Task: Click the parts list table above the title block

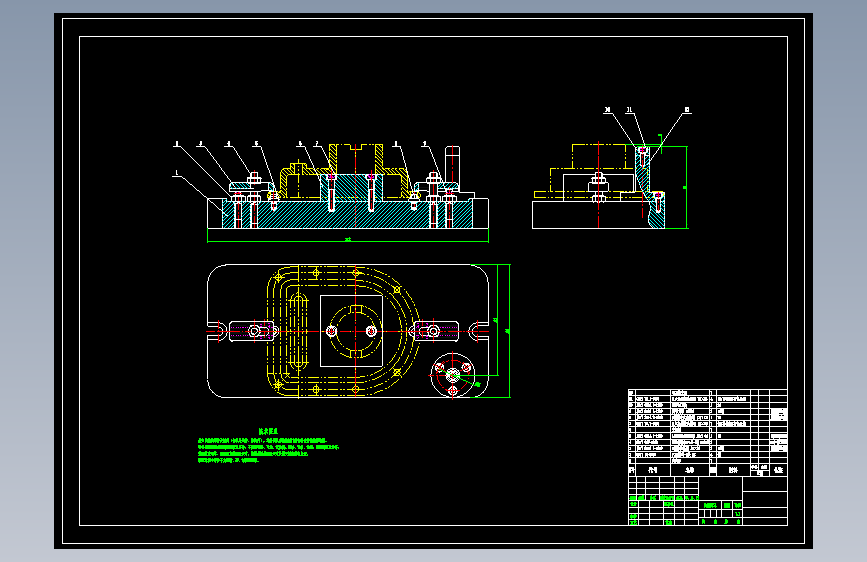Action: coord(708,433)
